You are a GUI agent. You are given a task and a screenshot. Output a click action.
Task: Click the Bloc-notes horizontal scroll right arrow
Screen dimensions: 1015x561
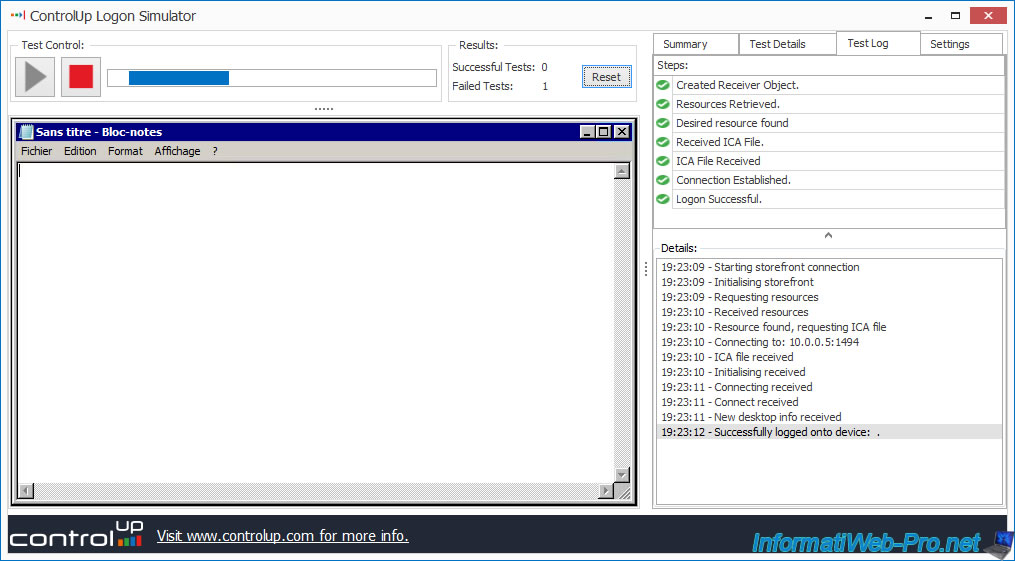point(605,491)
